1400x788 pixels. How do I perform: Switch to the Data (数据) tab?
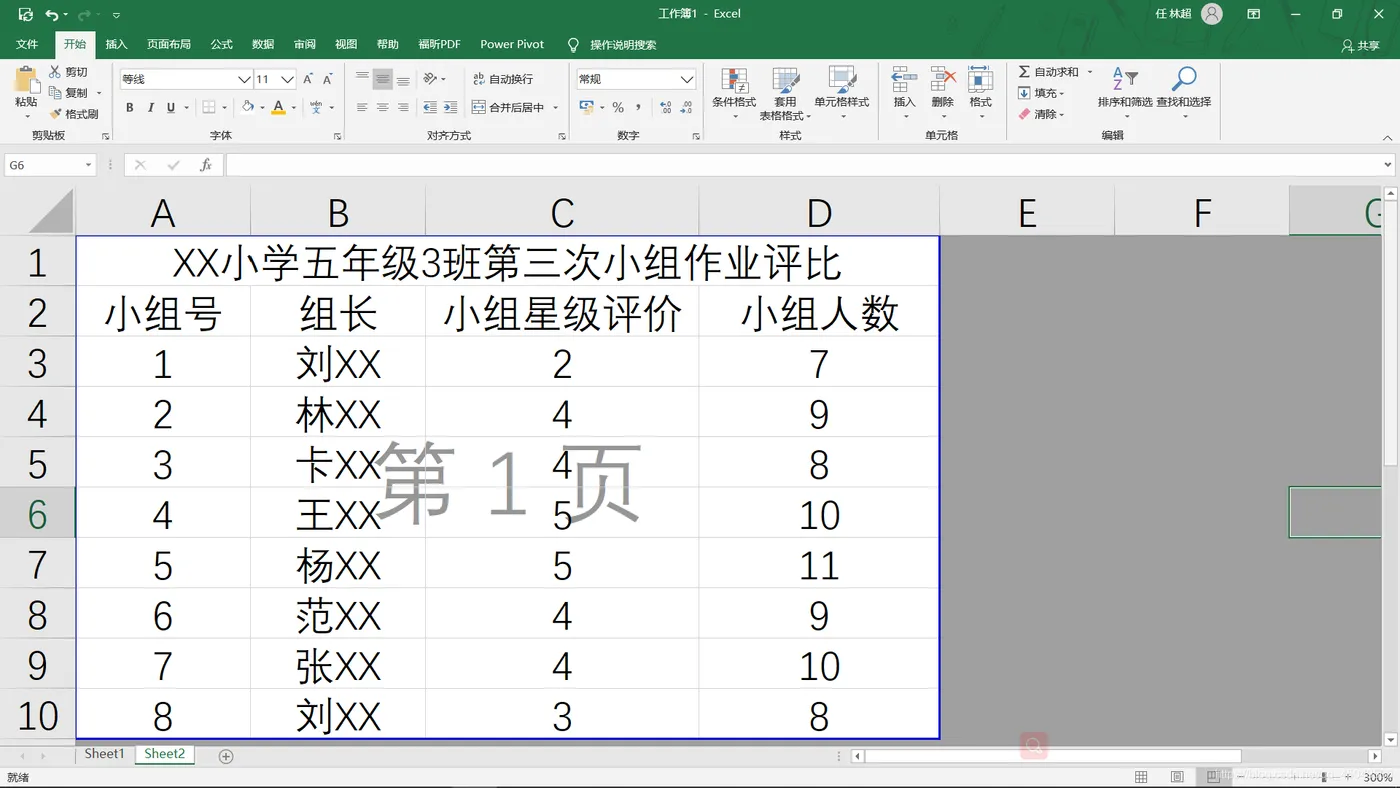coord(263,44)
